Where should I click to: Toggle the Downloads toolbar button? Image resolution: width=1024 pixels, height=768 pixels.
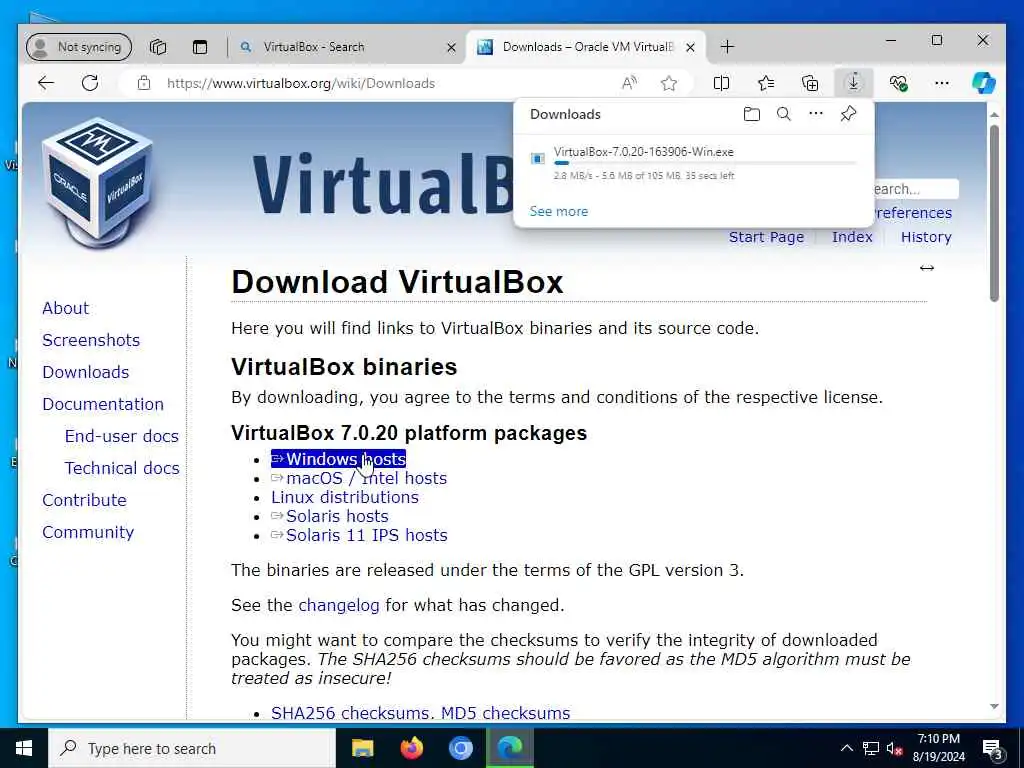coord(854,83)
